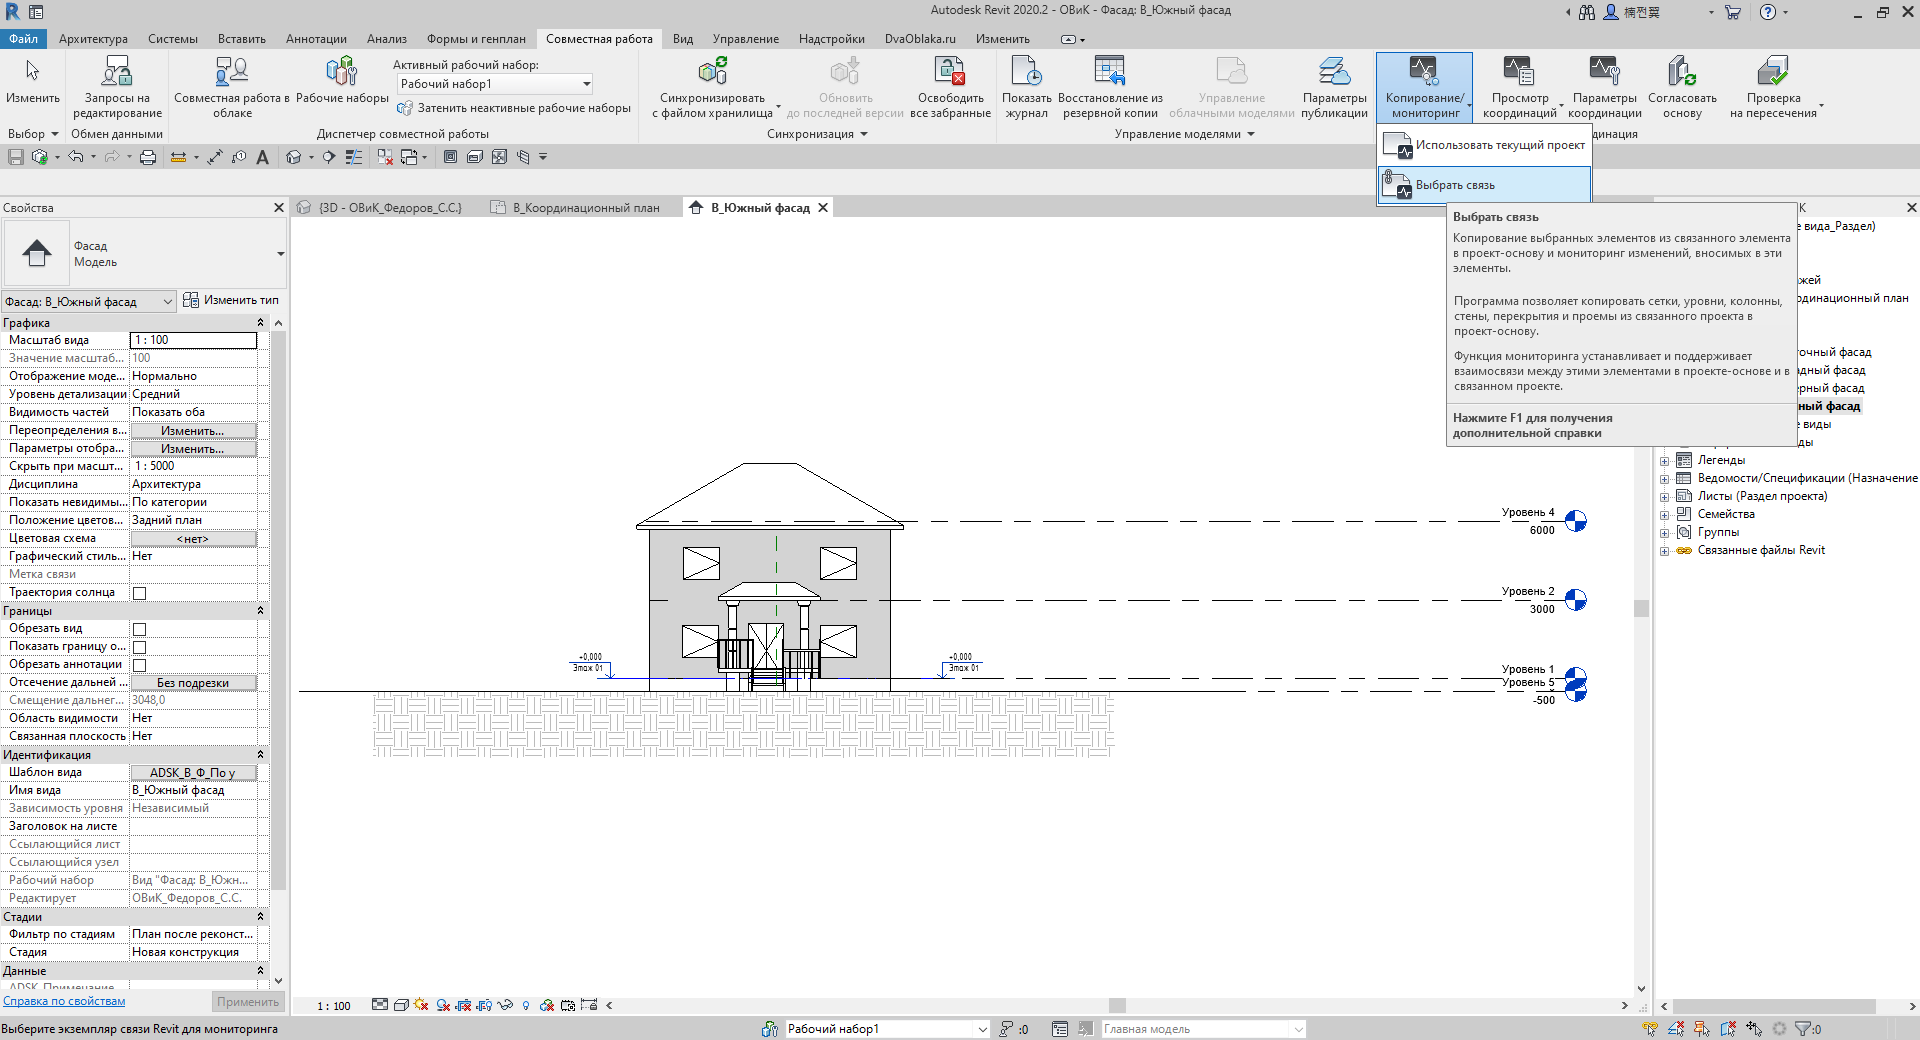Collapse the Идентификация properties section

[x=260, y=755]
